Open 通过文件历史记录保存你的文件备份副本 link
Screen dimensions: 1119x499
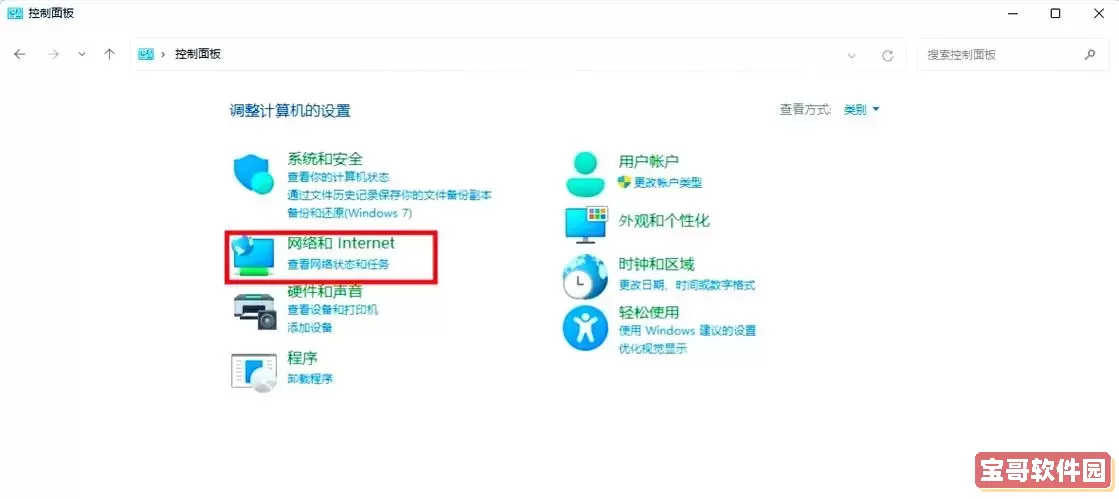390,194
